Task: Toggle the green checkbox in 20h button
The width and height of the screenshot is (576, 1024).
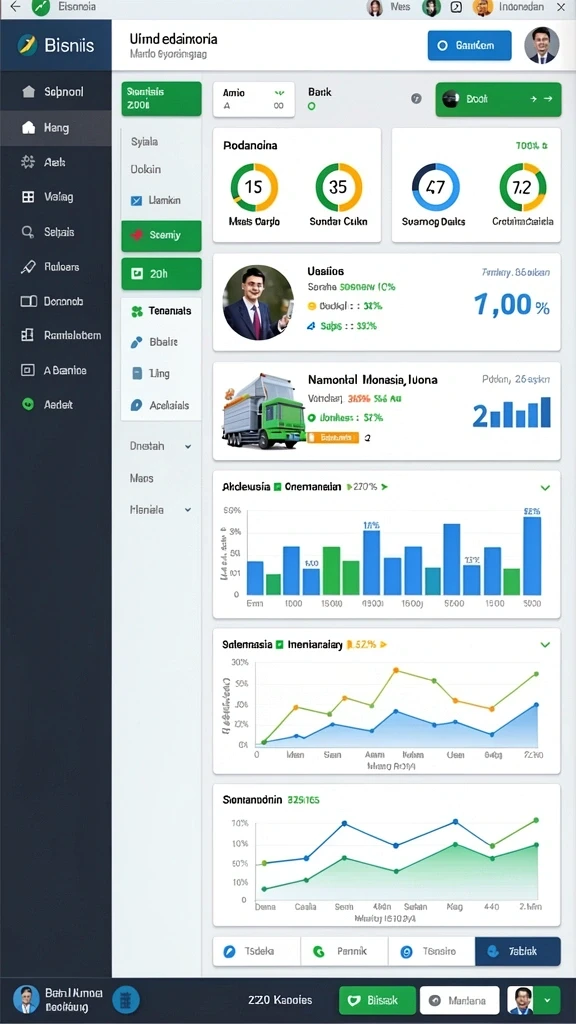Action: pyautogui.click(x=136, y=274)
